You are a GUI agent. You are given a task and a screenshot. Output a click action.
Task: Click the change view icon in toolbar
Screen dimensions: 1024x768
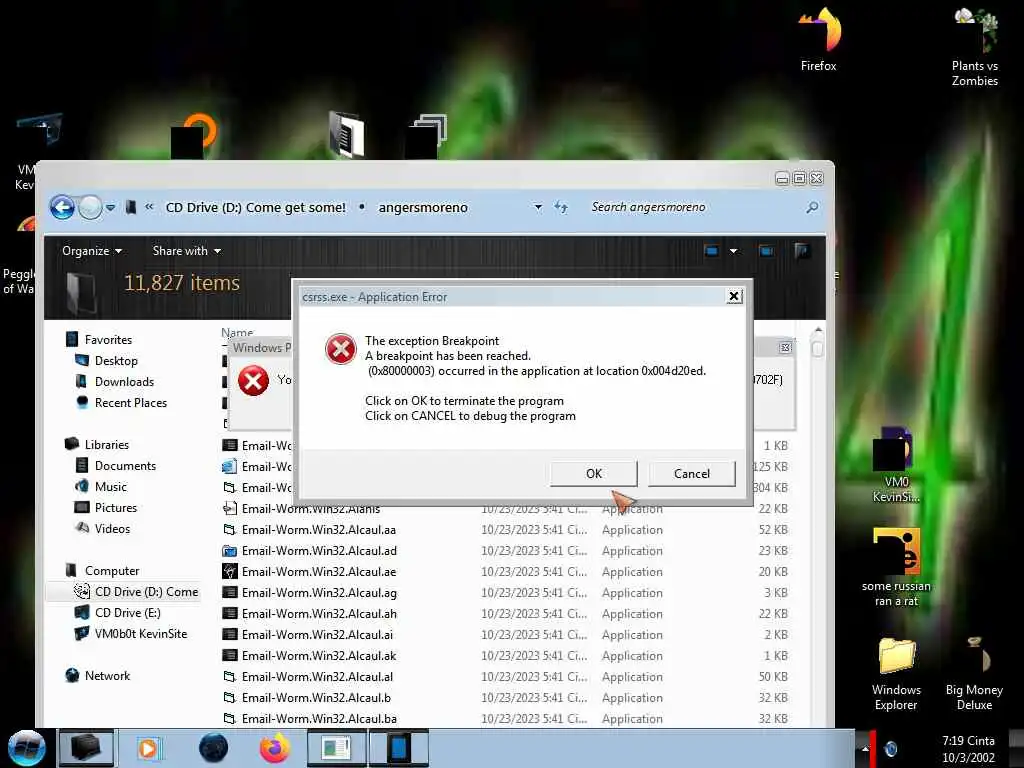[711, 251]
